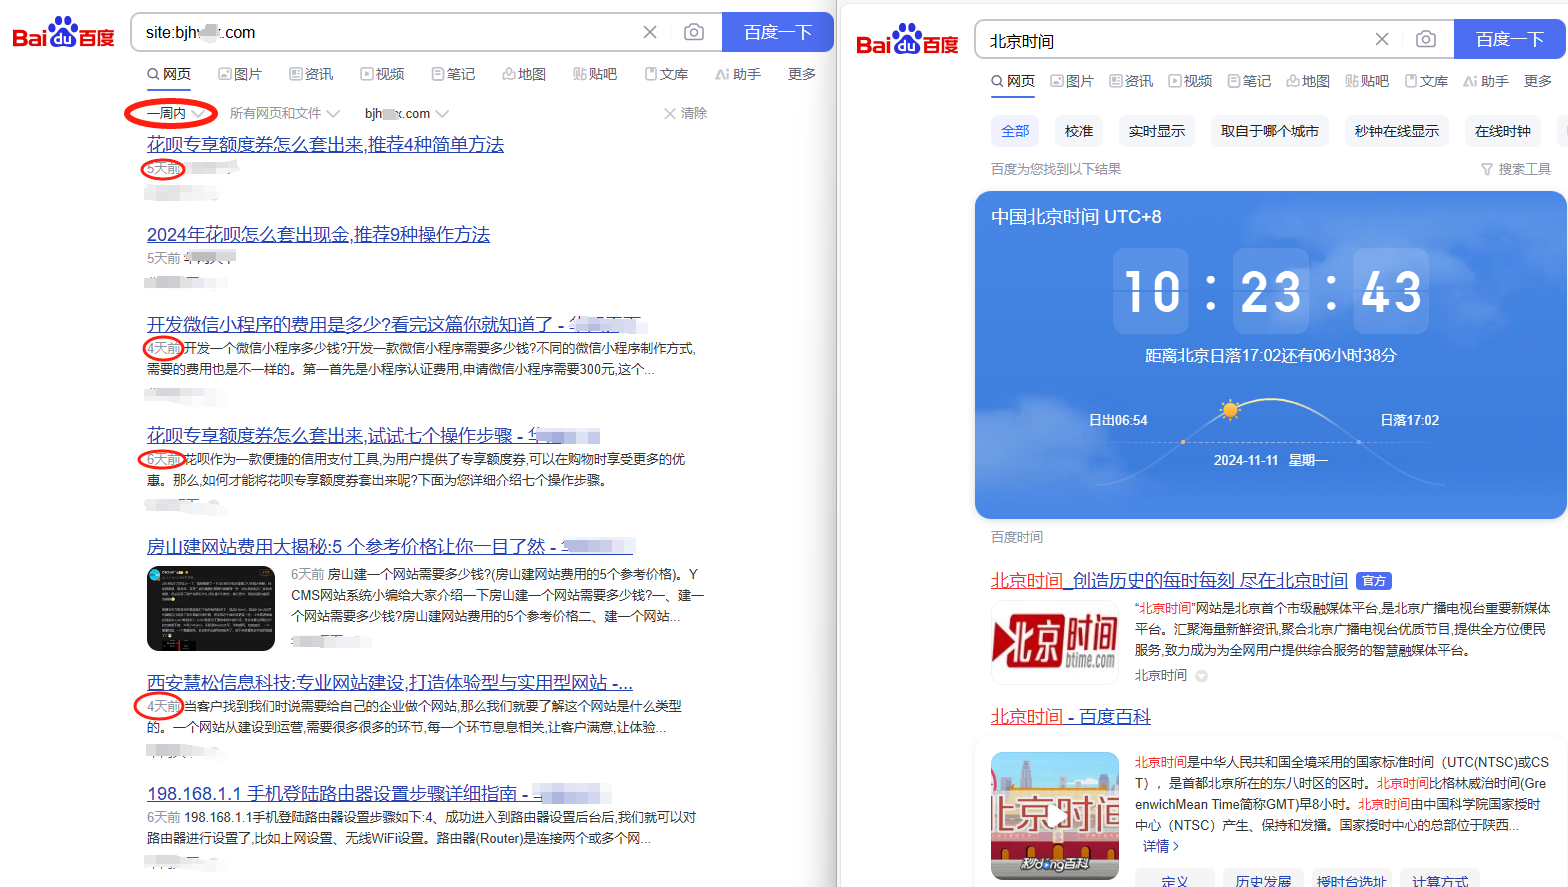
Task: Click the btime.com 北京时间 logo thumbnail
Action: pos(1055,642)
